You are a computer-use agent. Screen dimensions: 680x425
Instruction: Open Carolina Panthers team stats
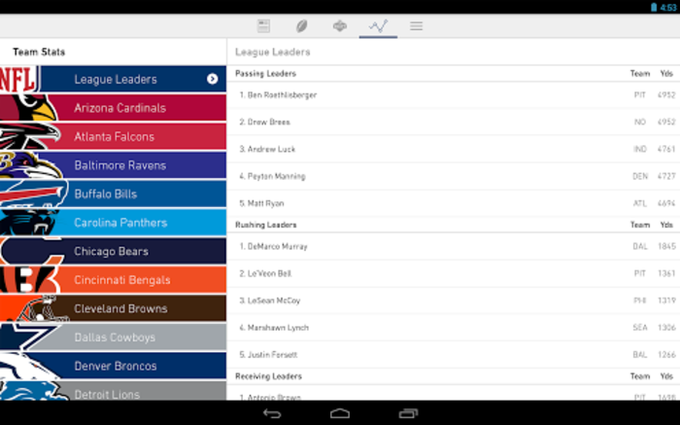click(x=113, y=222)
